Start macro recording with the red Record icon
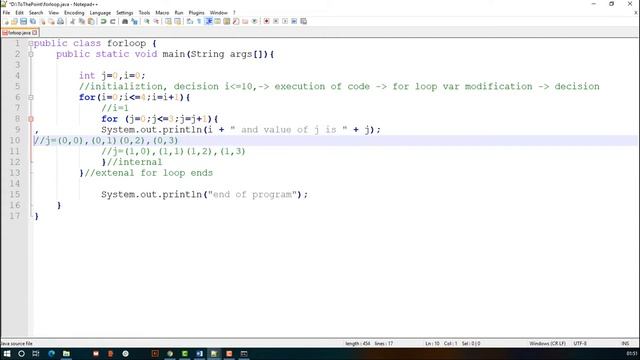The width and height of the screenshot is (640, 360). (267, 21)
